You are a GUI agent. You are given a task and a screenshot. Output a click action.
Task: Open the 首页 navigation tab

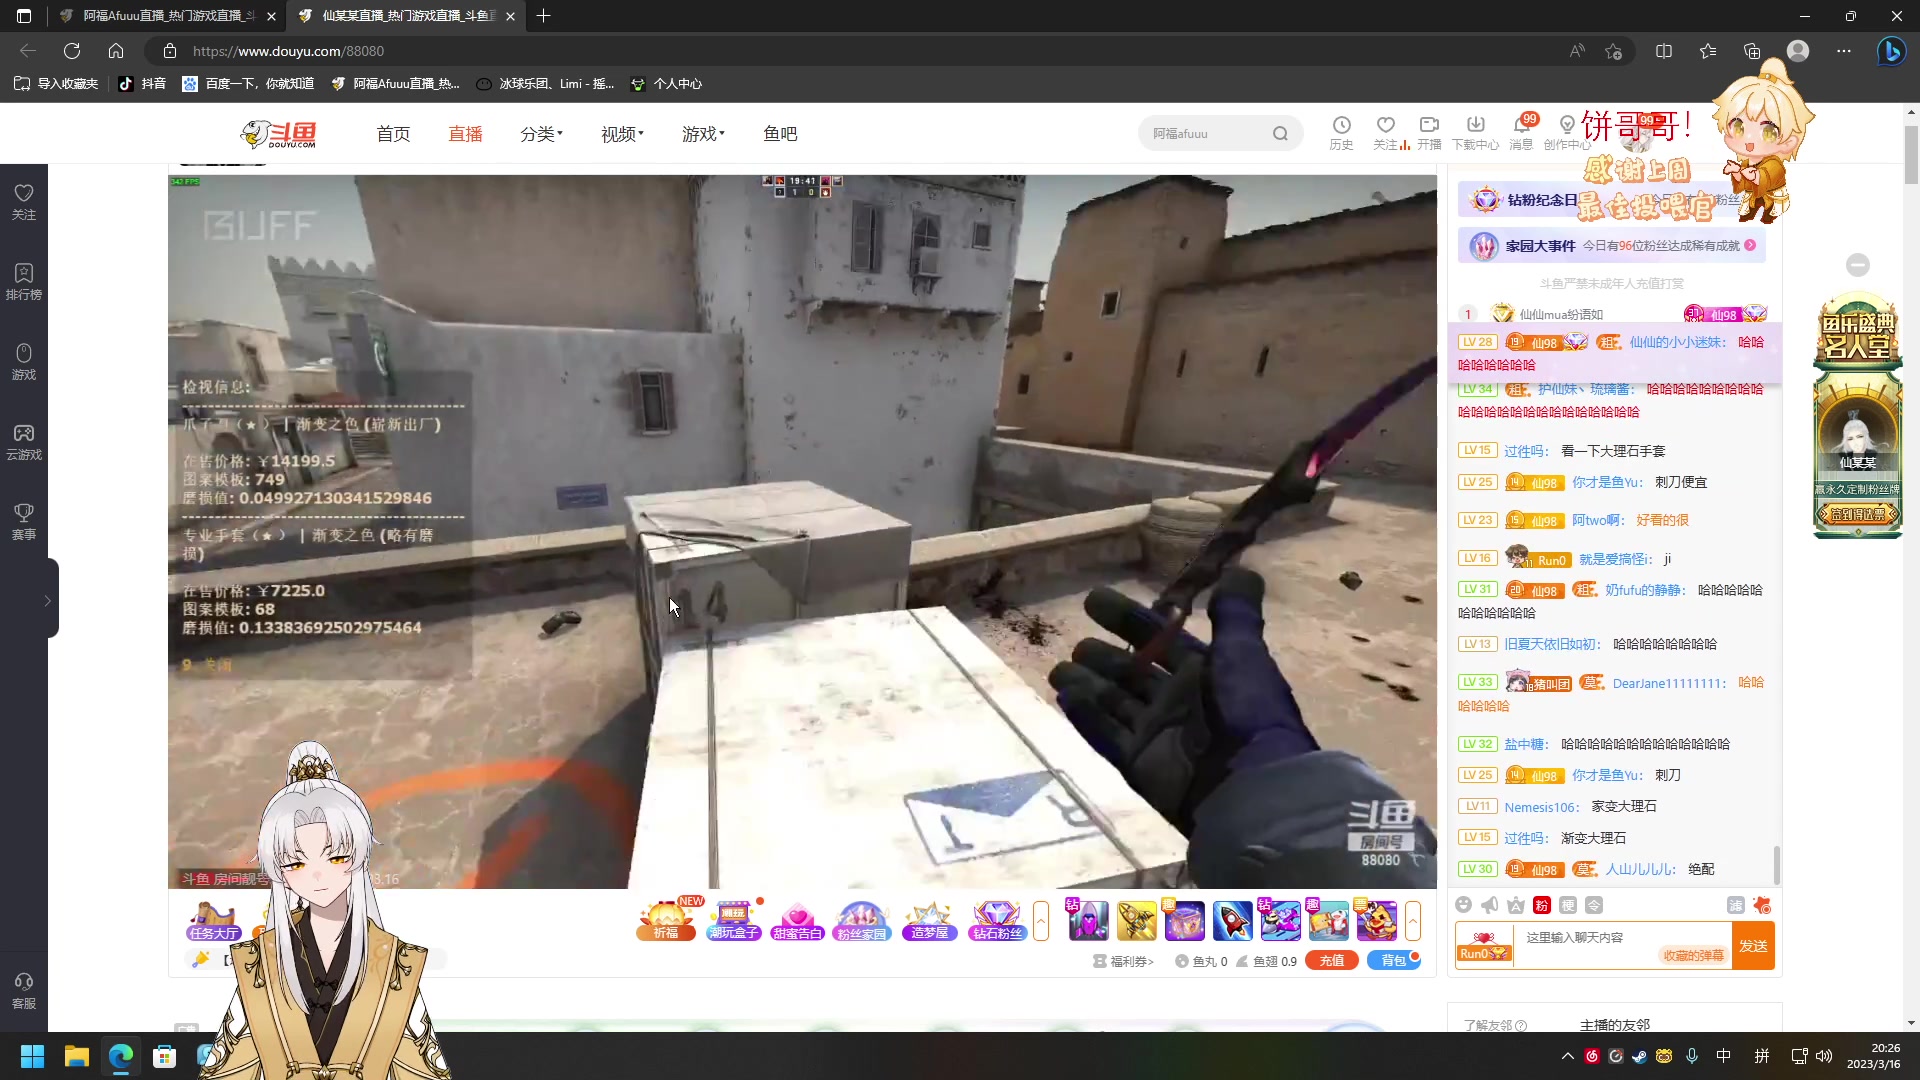pos(393,134)
